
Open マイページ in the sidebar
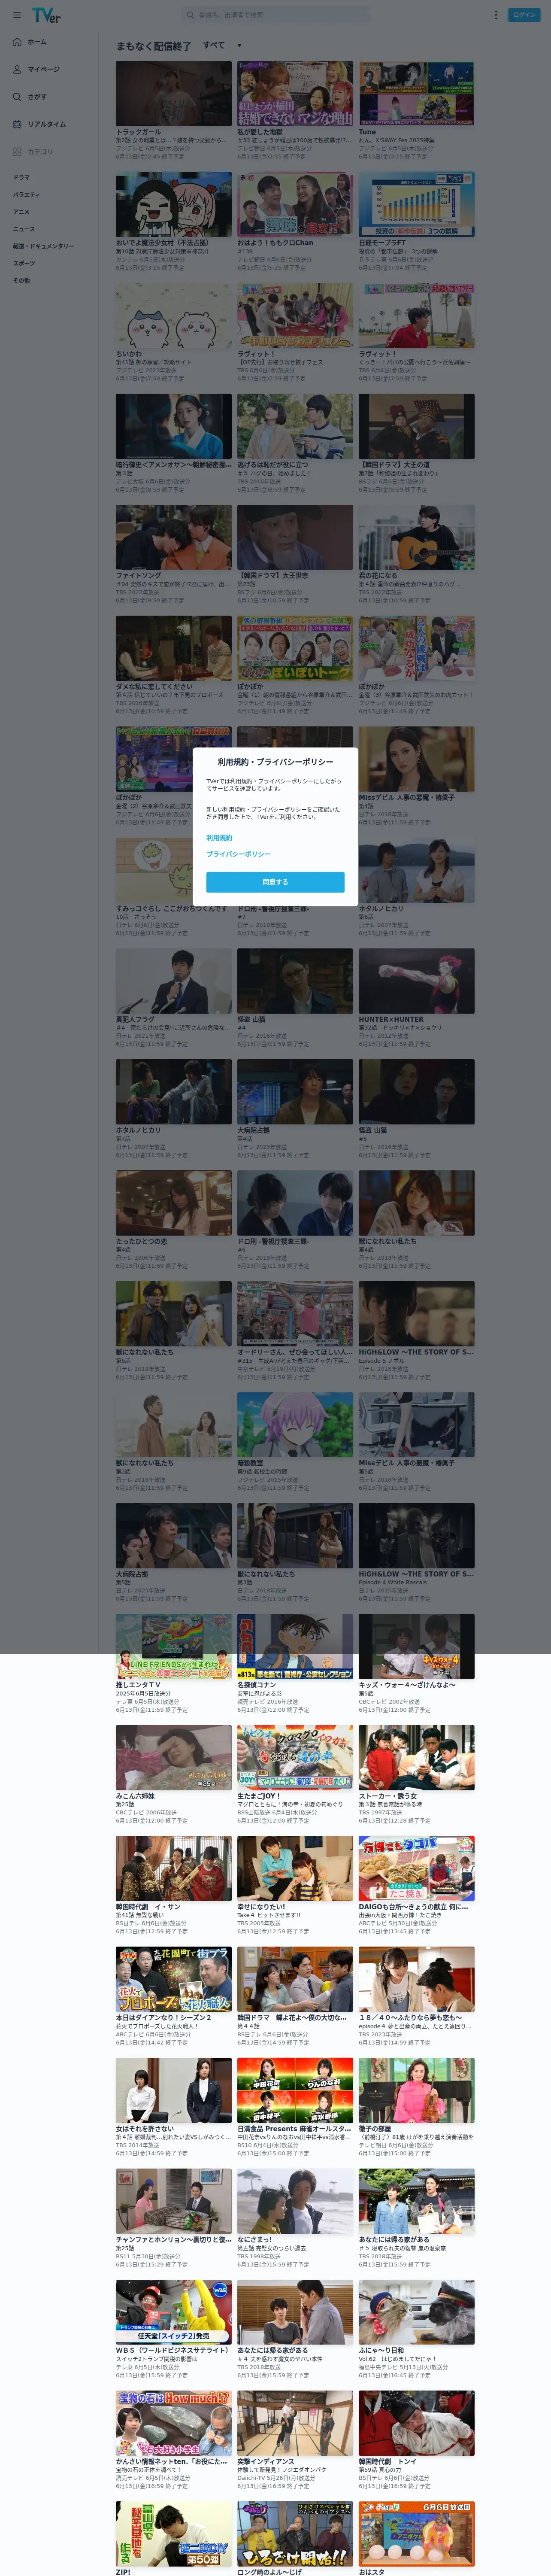point(43,69)
